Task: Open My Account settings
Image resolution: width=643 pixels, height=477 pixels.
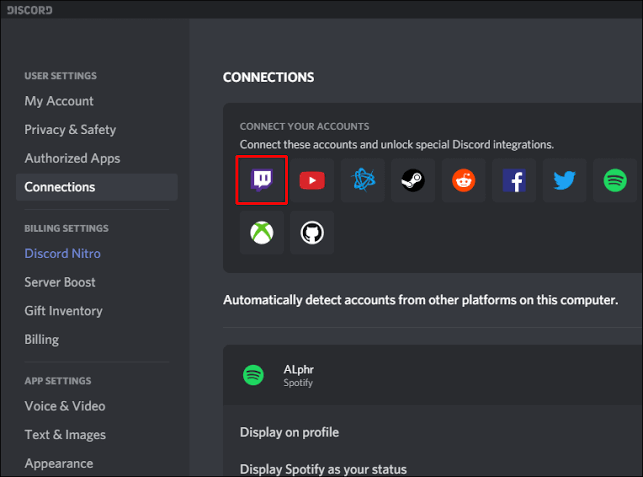Action: click(59, 101)
